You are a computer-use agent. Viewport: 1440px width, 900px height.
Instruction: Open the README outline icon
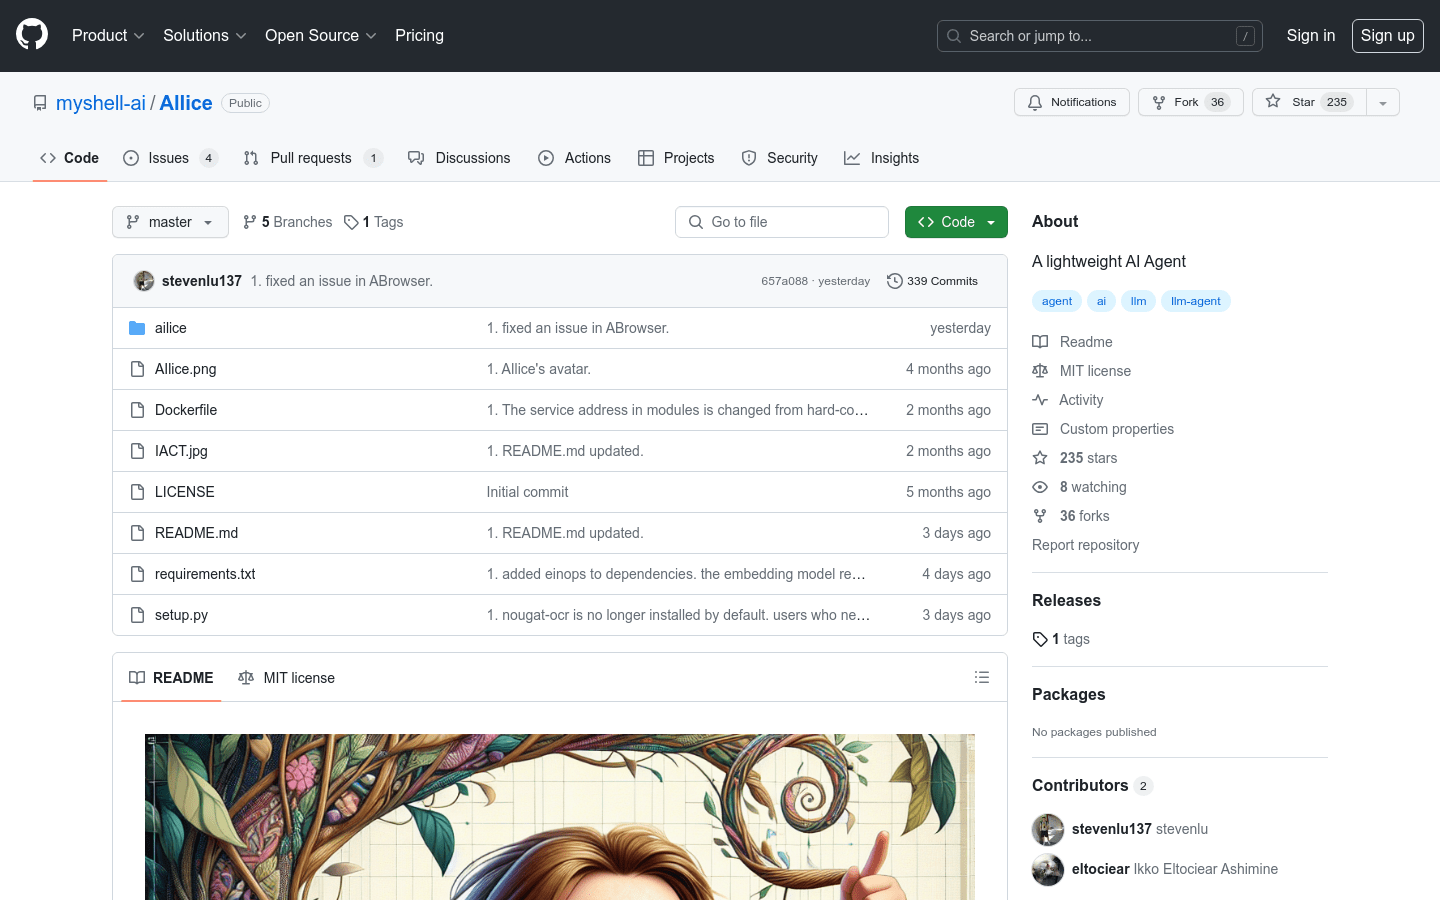point(982,677)
